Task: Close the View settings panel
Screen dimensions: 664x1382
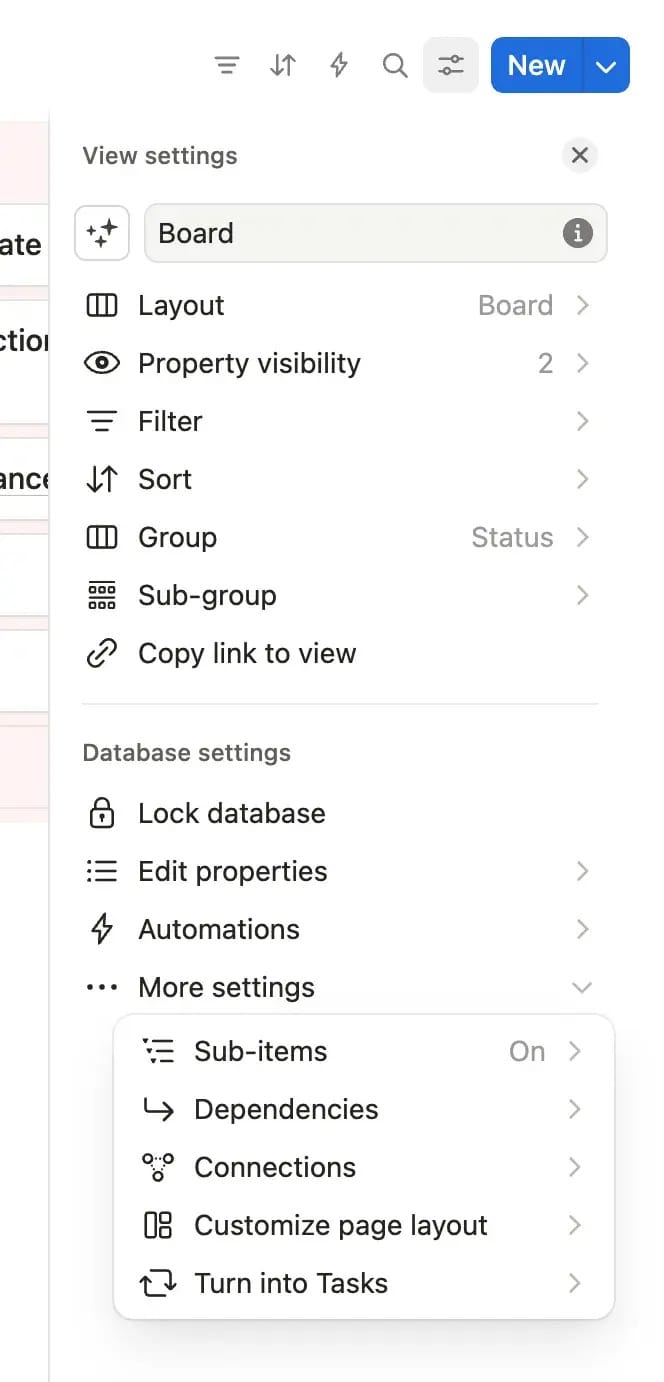Action: pos(579,155)
